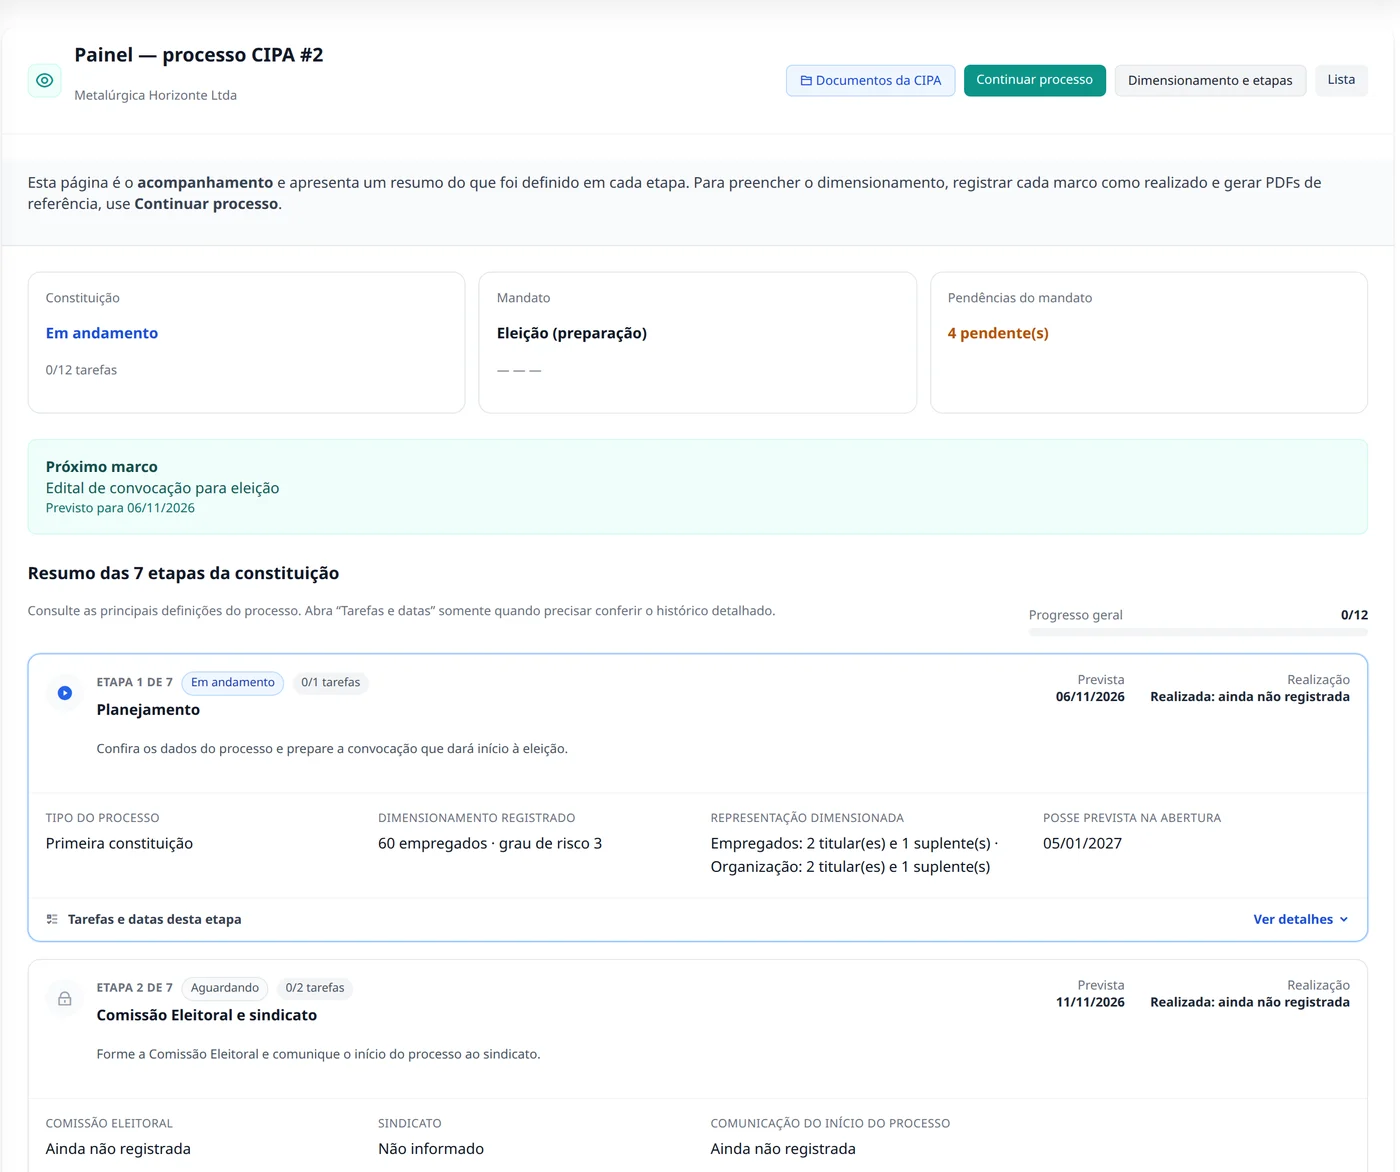Viewport: 1400px width, 1172px height.
Task: Click the "Não informado" sindicato value
Action: tap(431, 1149)
